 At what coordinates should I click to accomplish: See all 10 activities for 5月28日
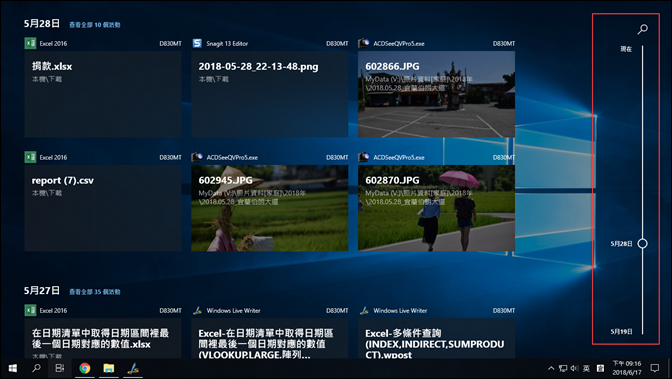pos(95,25)
